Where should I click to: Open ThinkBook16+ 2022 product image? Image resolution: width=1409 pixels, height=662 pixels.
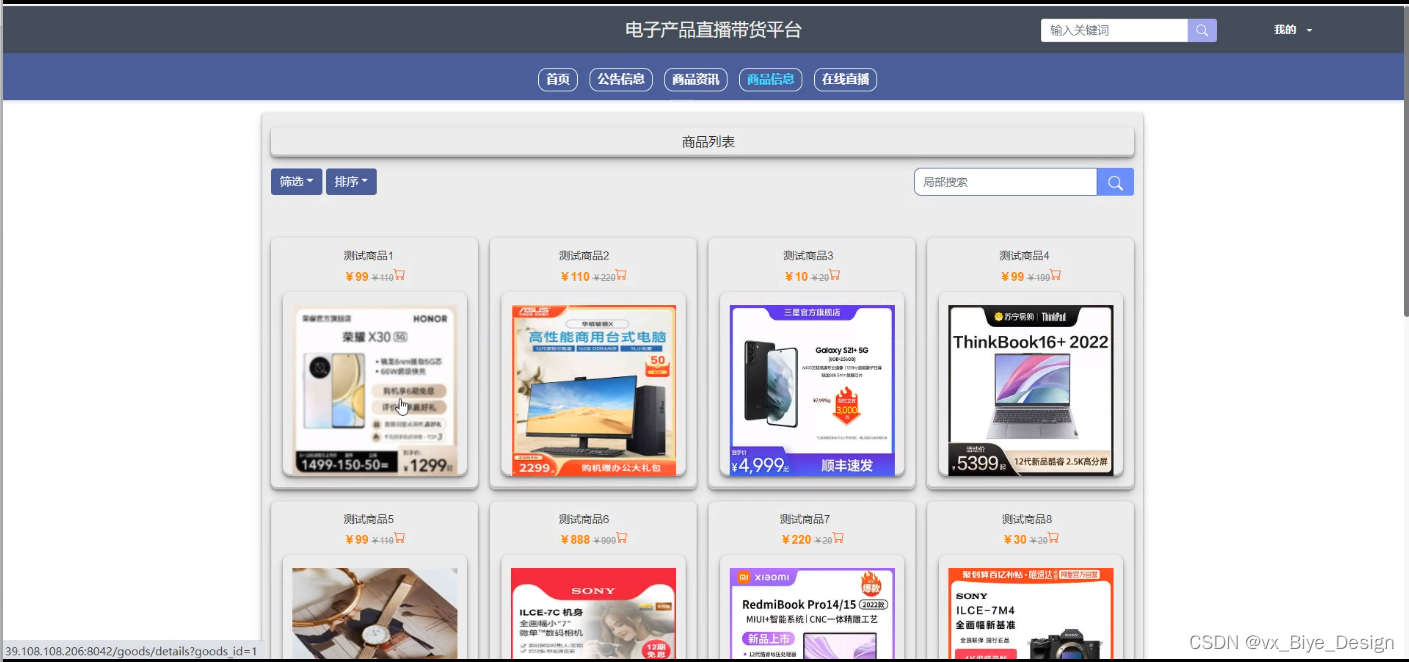click(1031, 389)
